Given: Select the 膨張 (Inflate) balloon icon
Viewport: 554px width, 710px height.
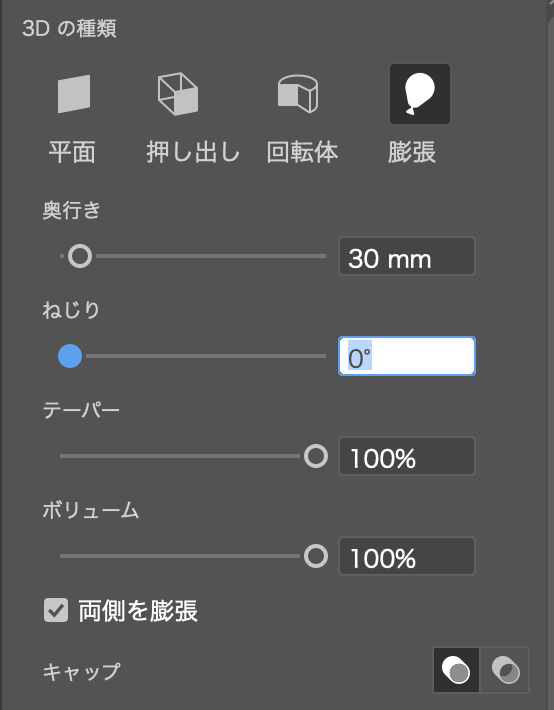Looking at the screenshot, I should click(420, 94).
